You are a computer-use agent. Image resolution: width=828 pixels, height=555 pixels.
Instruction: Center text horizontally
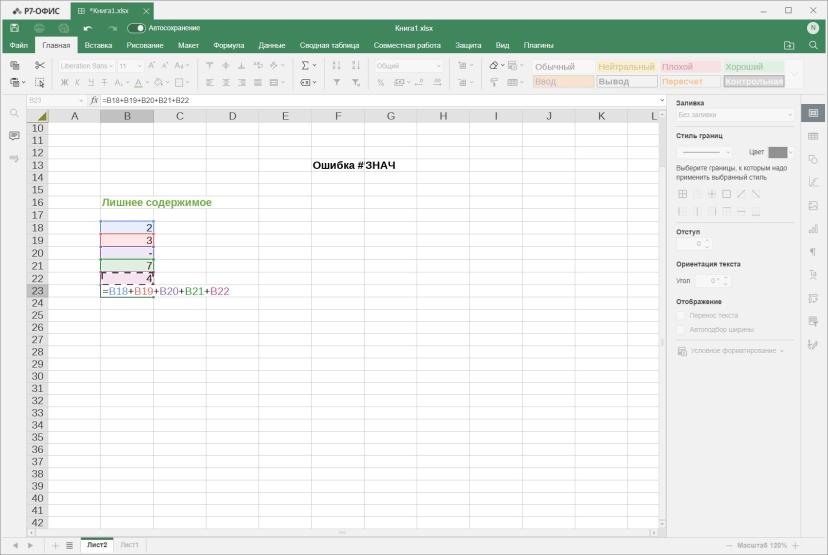226,82
